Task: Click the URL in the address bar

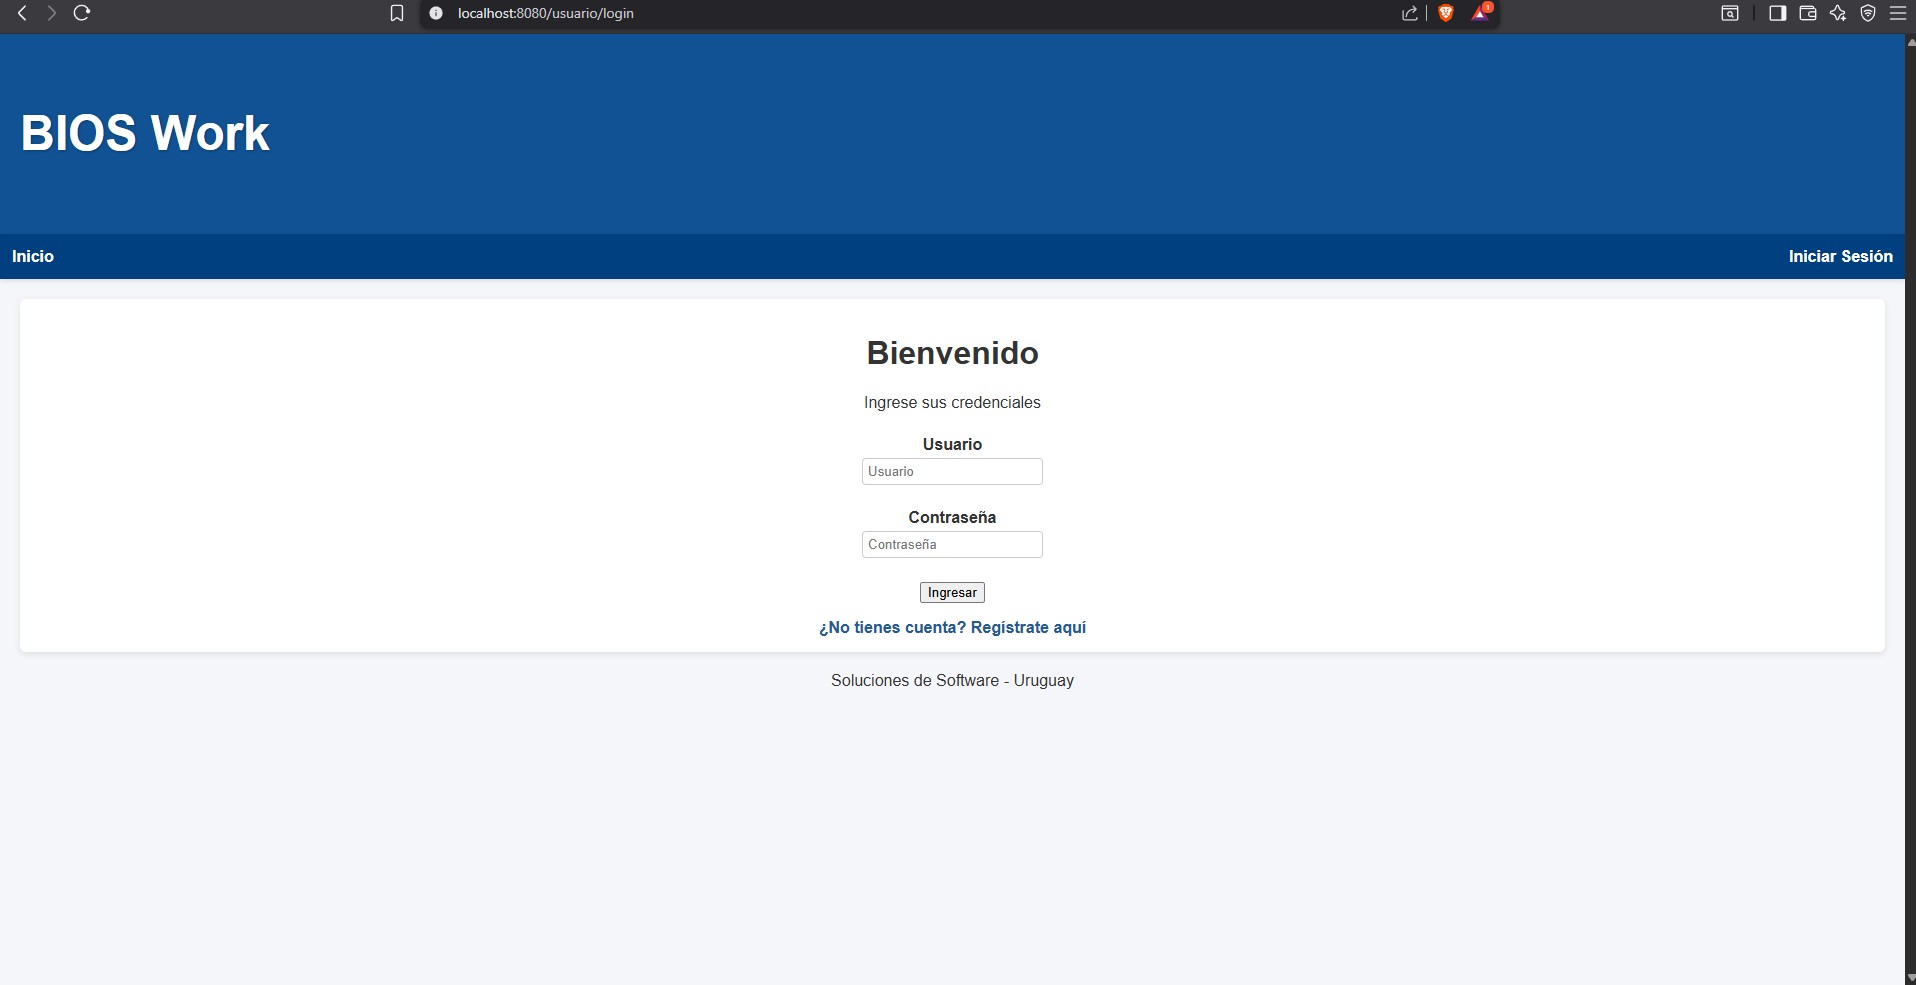Action: coord(546,13)
